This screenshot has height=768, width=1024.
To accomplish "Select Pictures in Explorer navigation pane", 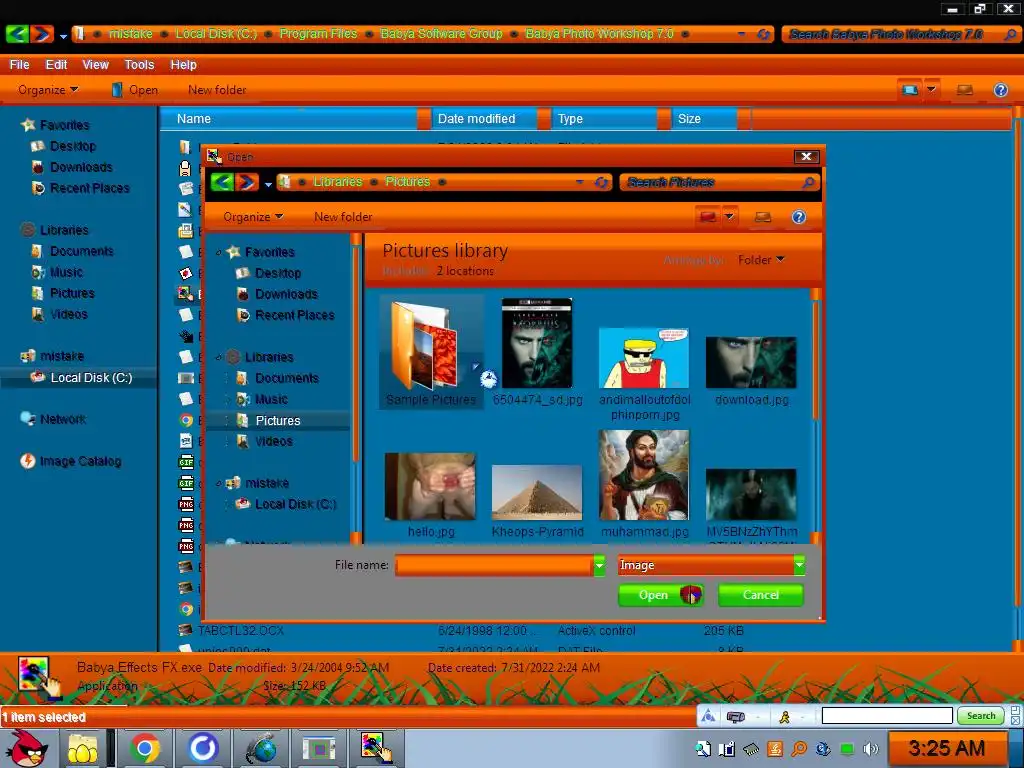I will [x=64, y=293].
